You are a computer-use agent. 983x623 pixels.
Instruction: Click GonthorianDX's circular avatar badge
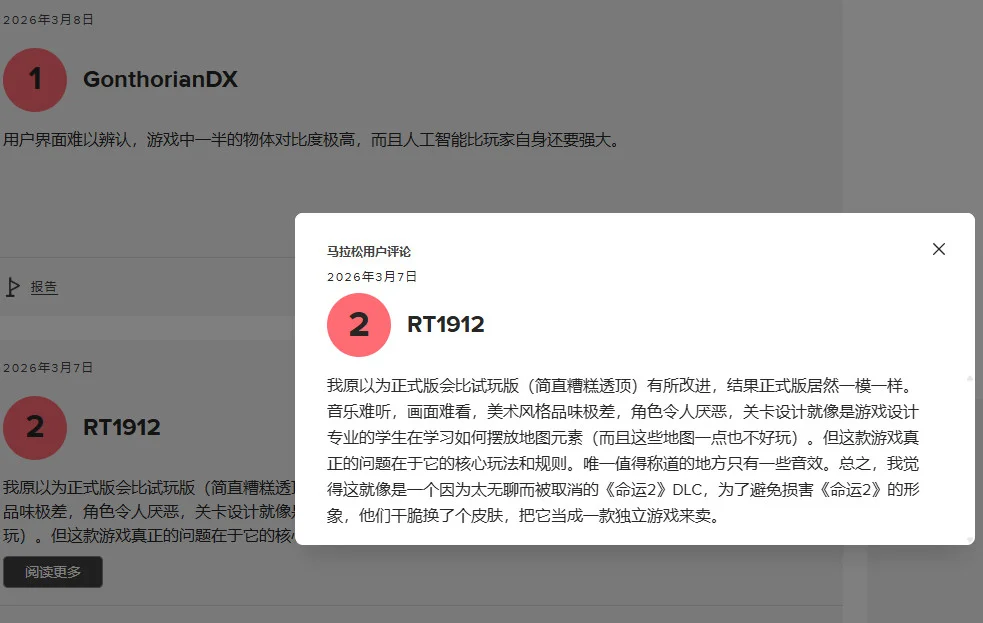(35, 80)
